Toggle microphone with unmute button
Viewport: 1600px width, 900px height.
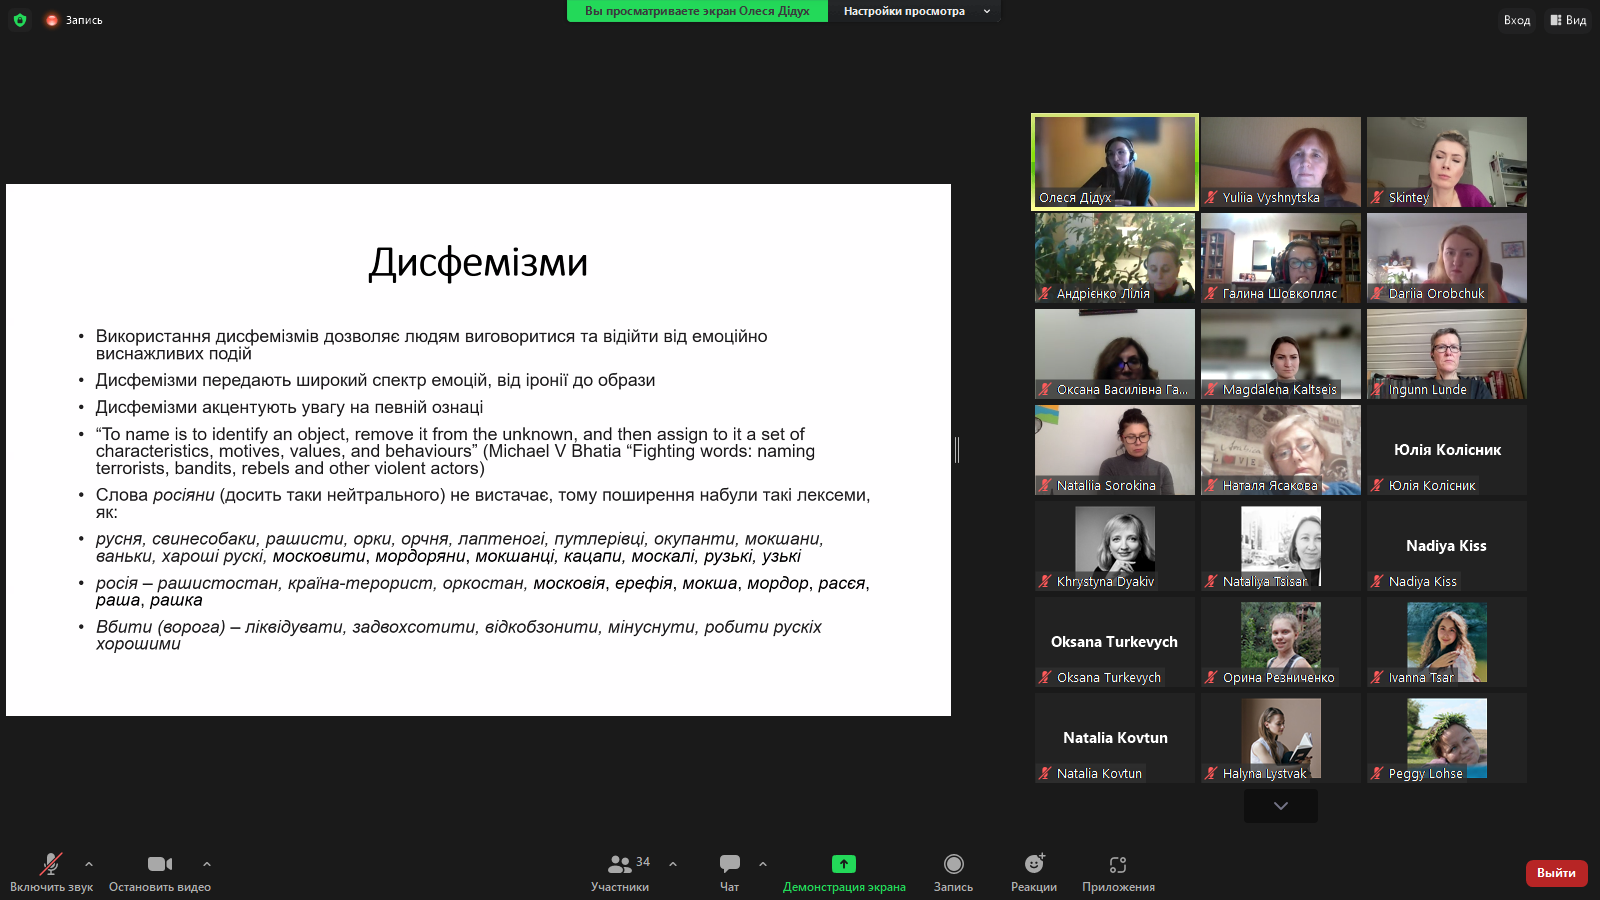point(50,864)
